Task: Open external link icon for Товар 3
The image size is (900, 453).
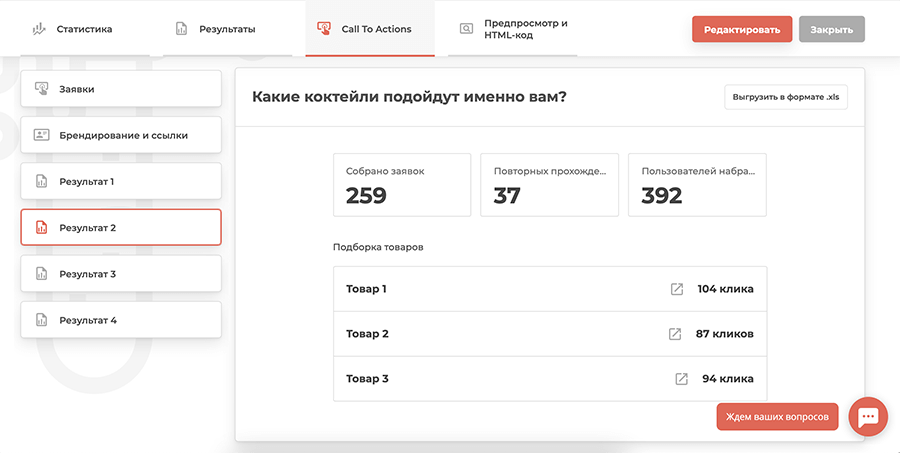Action: (681, 379)
